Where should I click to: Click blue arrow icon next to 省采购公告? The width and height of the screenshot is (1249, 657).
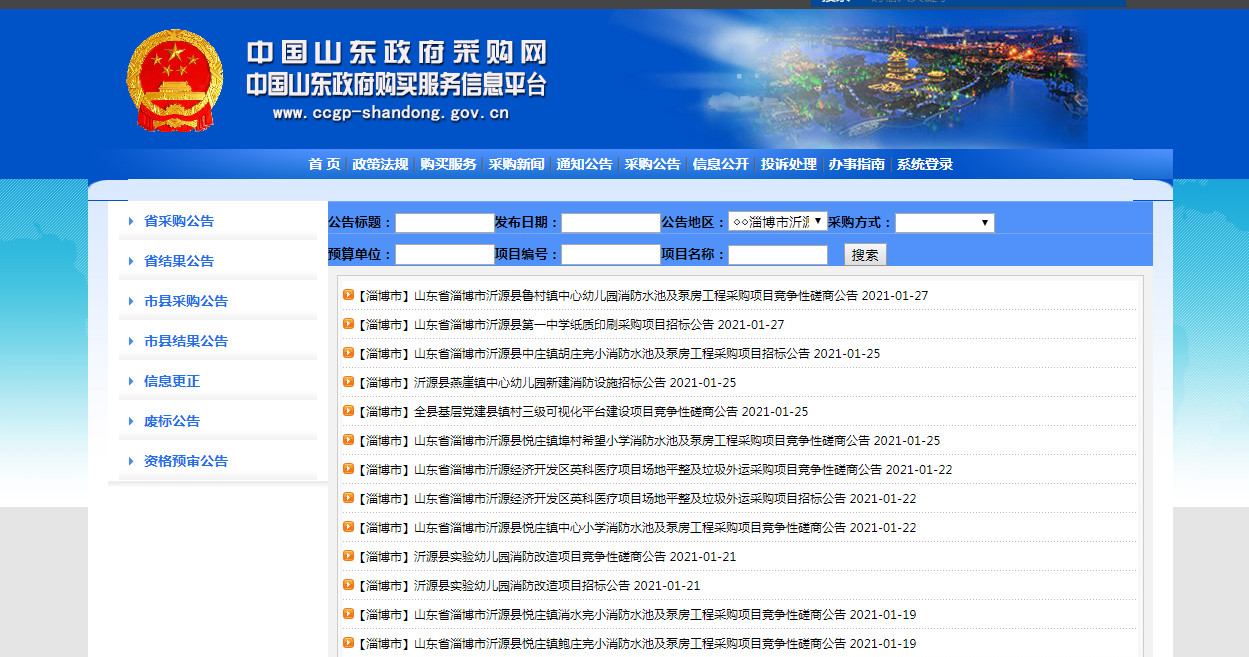point(131,221)
